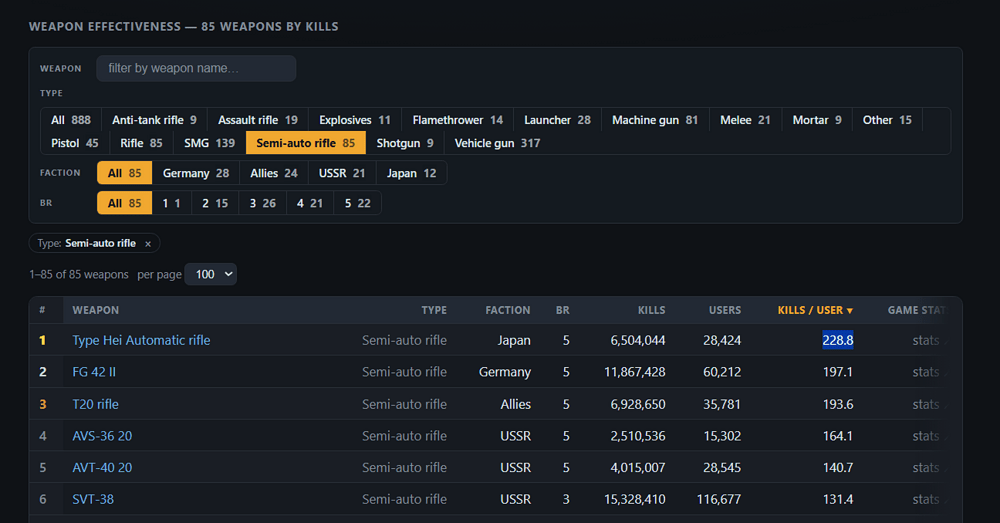Viewport: 1000px width, 523px height.
Task: Open SVT-38 weapon link
Action: (93, 499)
